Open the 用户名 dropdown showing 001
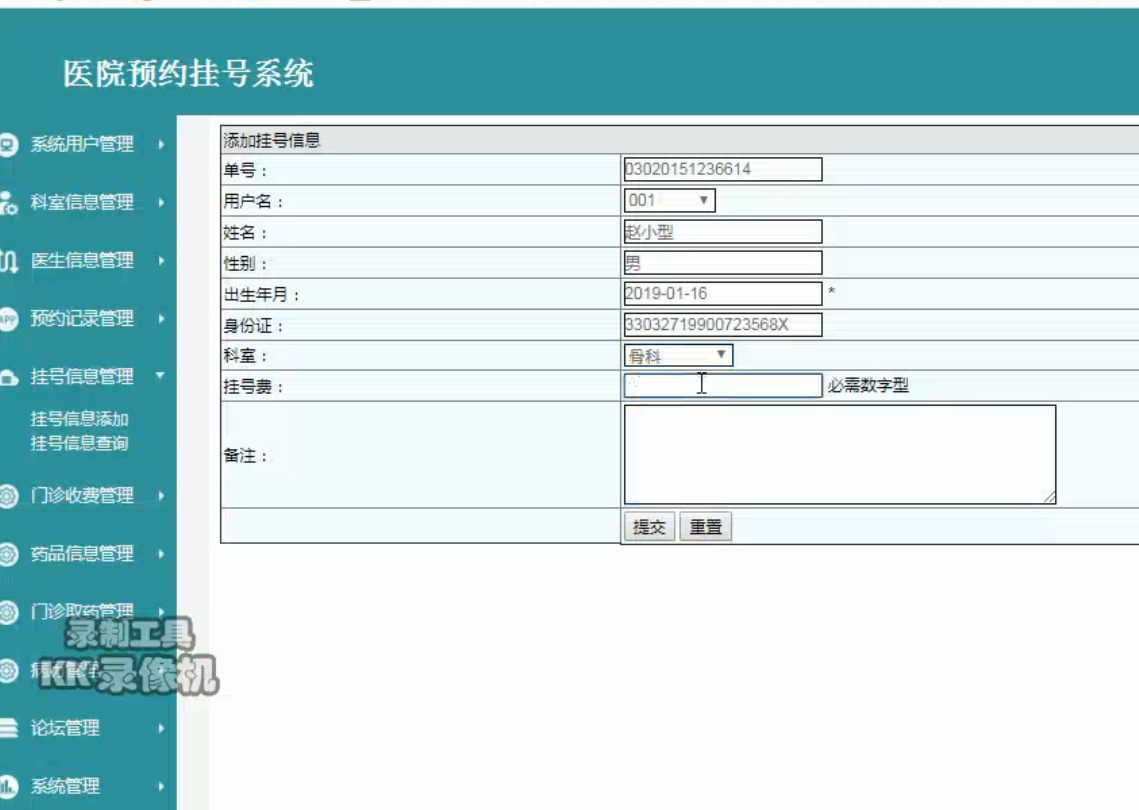The image size is (1139, 810). 669,201
